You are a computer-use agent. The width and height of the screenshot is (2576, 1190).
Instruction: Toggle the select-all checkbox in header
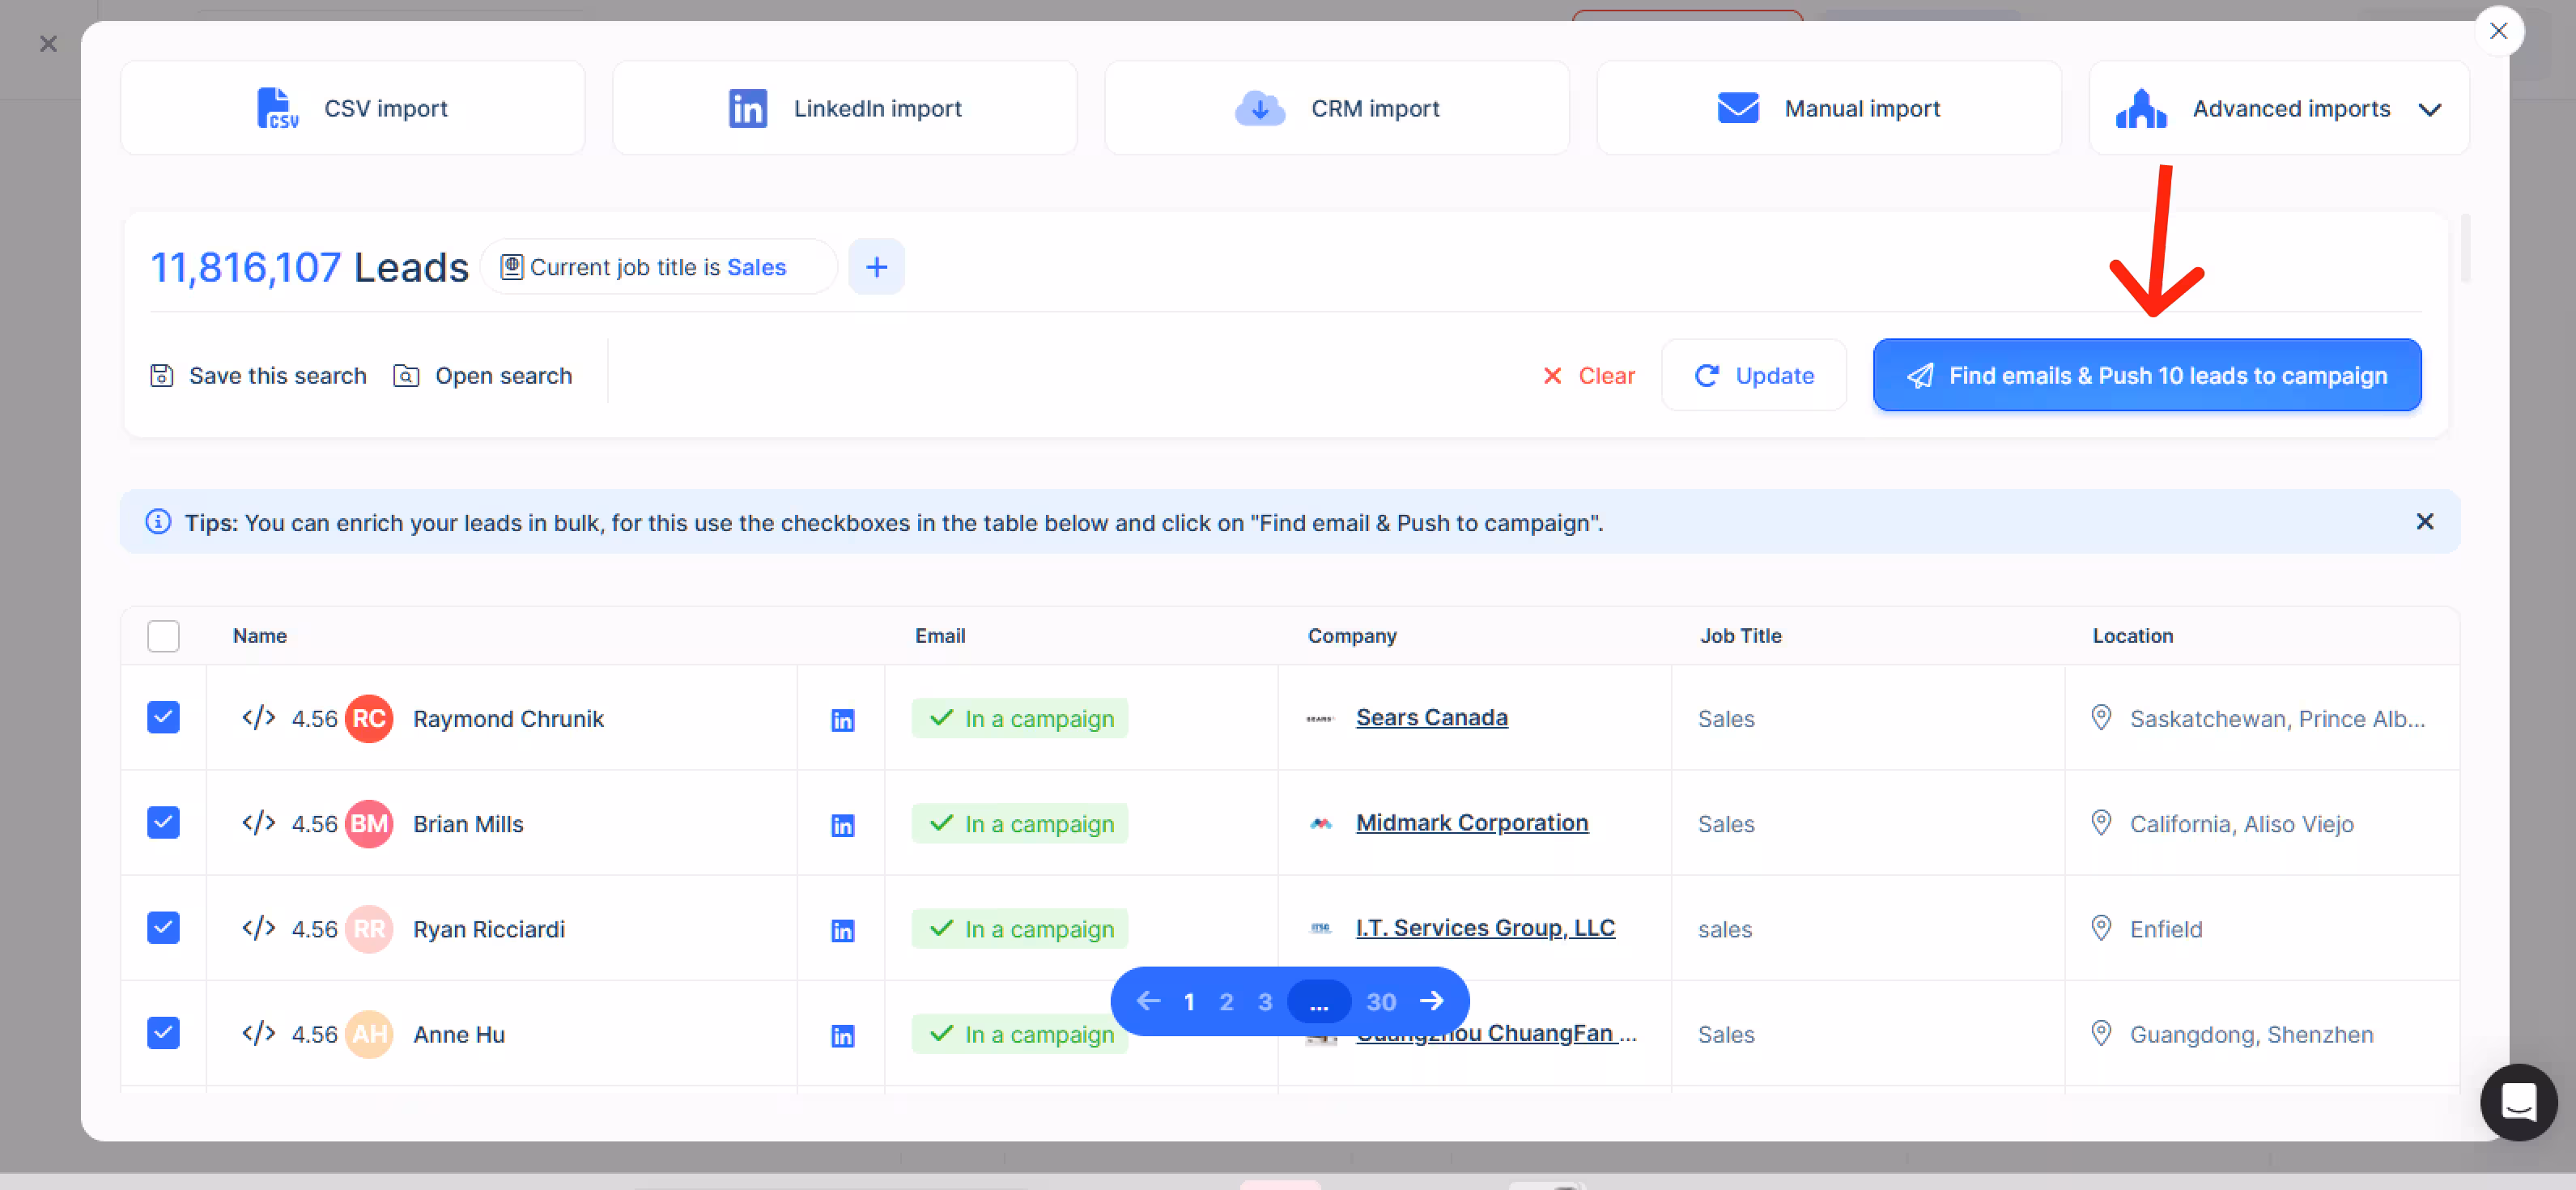click(163, 636)
